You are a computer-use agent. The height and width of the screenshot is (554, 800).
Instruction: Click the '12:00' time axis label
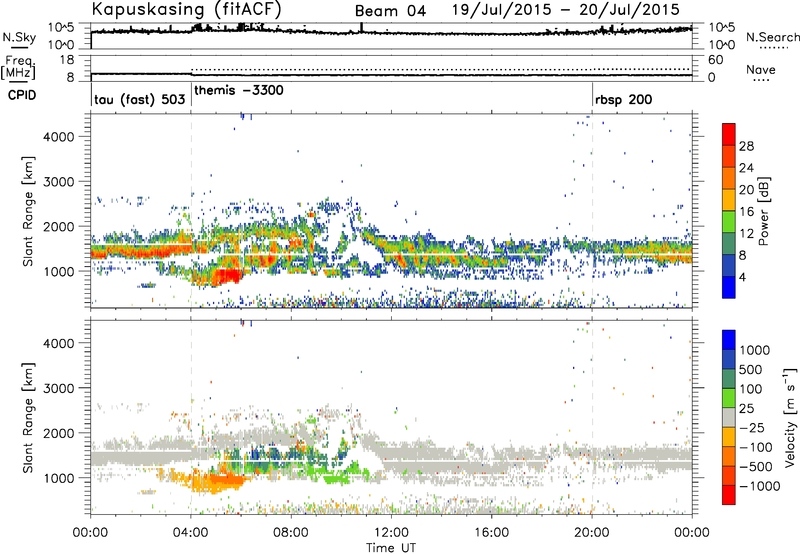click(391, 533)
